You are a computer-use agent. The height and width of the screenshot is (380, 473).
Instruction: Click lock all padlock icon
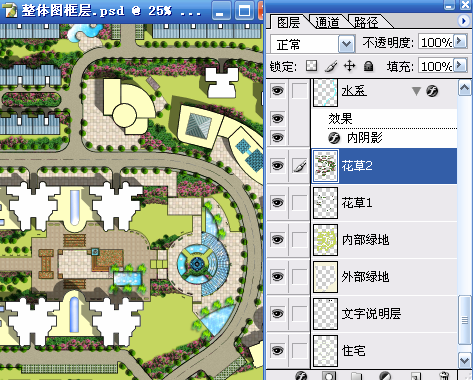pyautogui.click(x=368, y=66)
